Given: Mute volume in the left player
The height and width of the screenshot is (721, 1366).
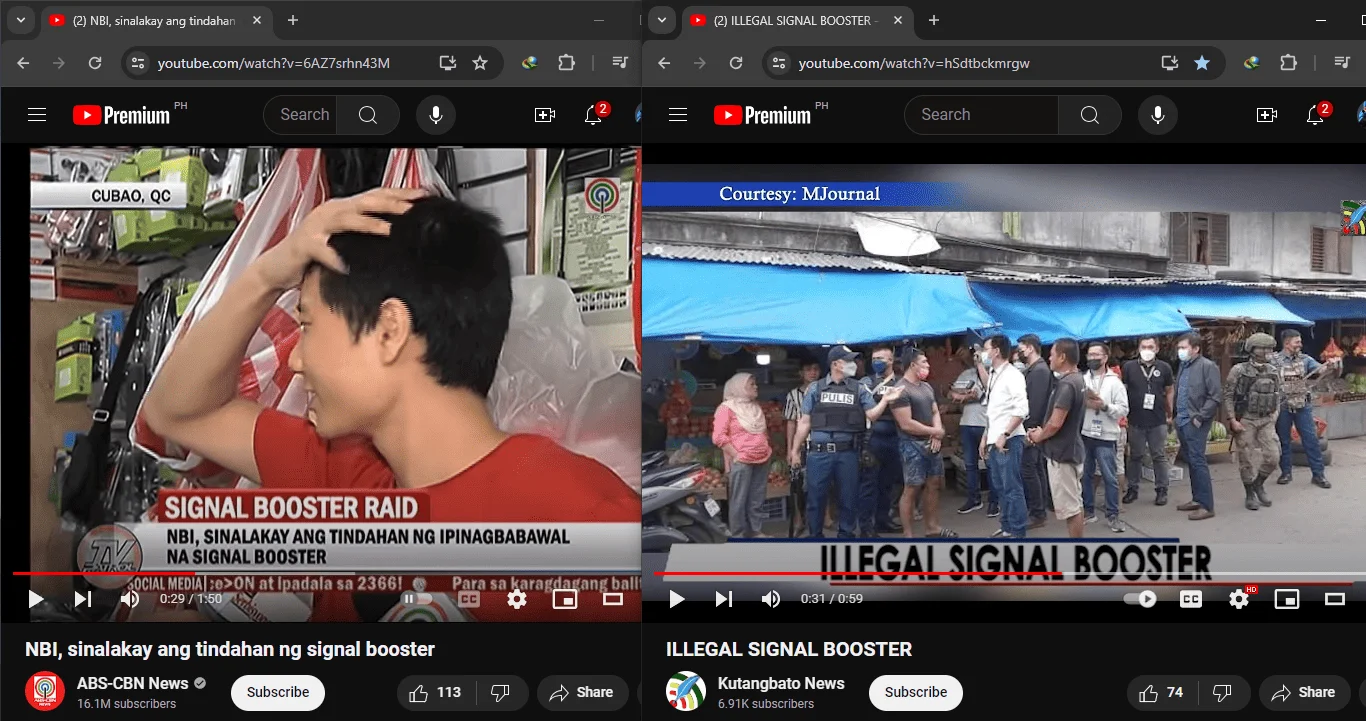Looking at the screenshot, I should click(x=130, y=599).
